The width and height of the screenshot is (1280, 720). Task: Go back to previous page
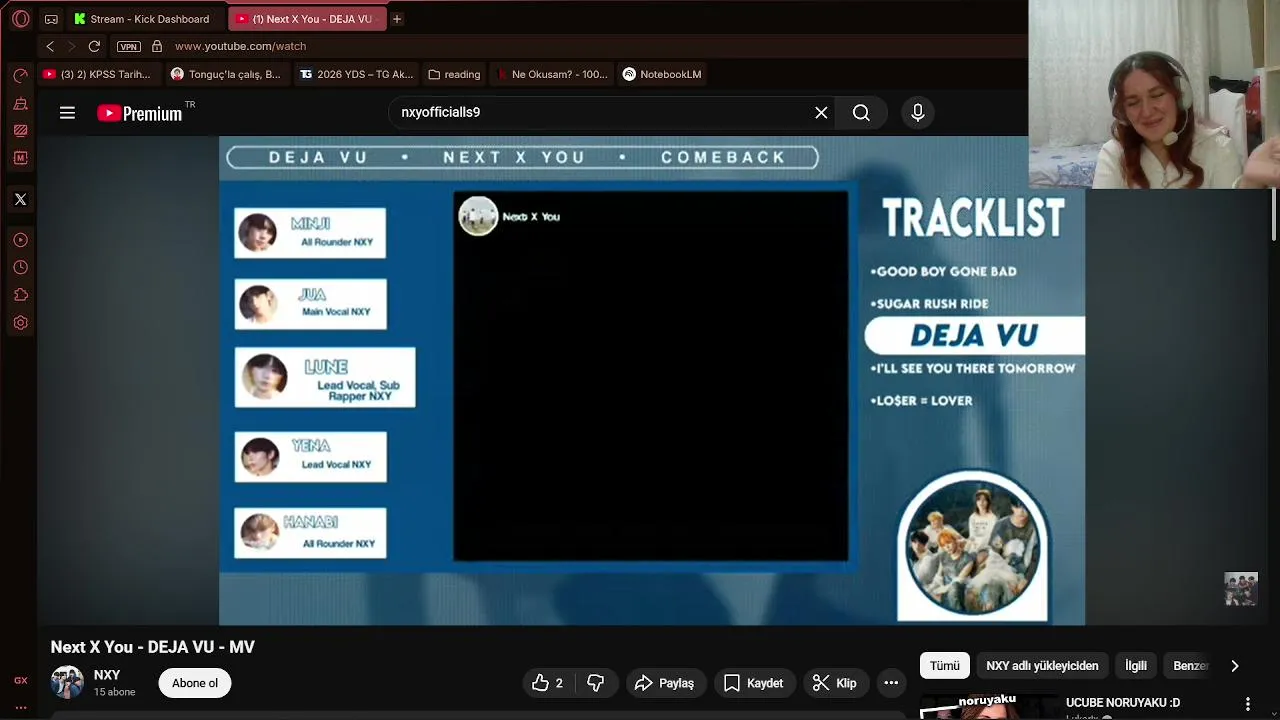pyautogui.click(x=50, y=46)
